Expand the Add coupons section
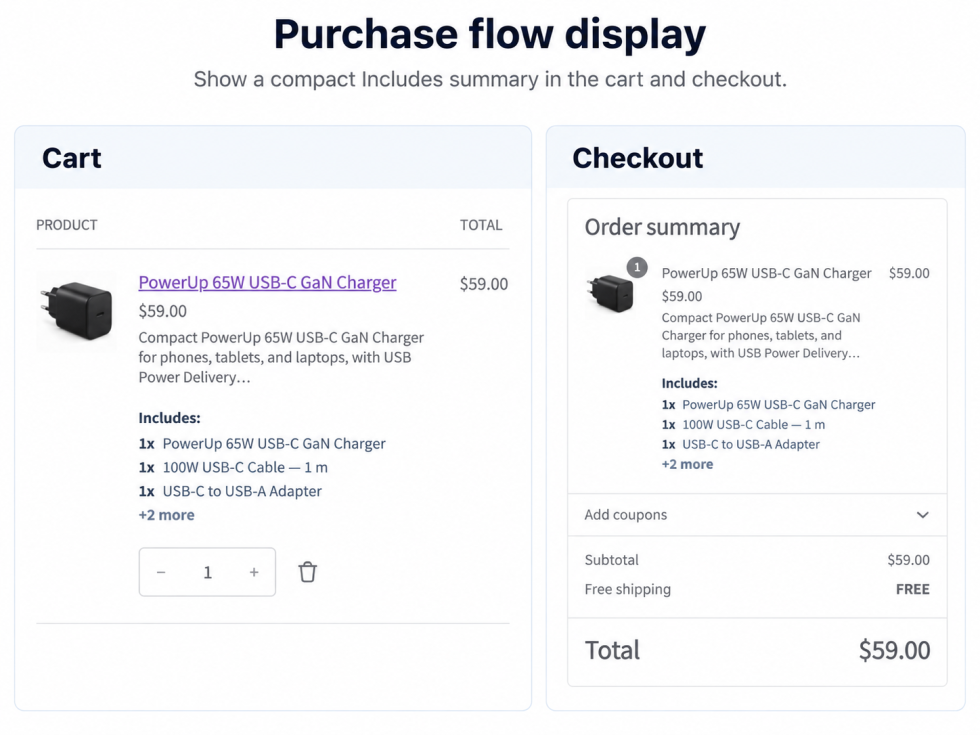Viewport: 980px width, 735px height. tap(757, 515)
